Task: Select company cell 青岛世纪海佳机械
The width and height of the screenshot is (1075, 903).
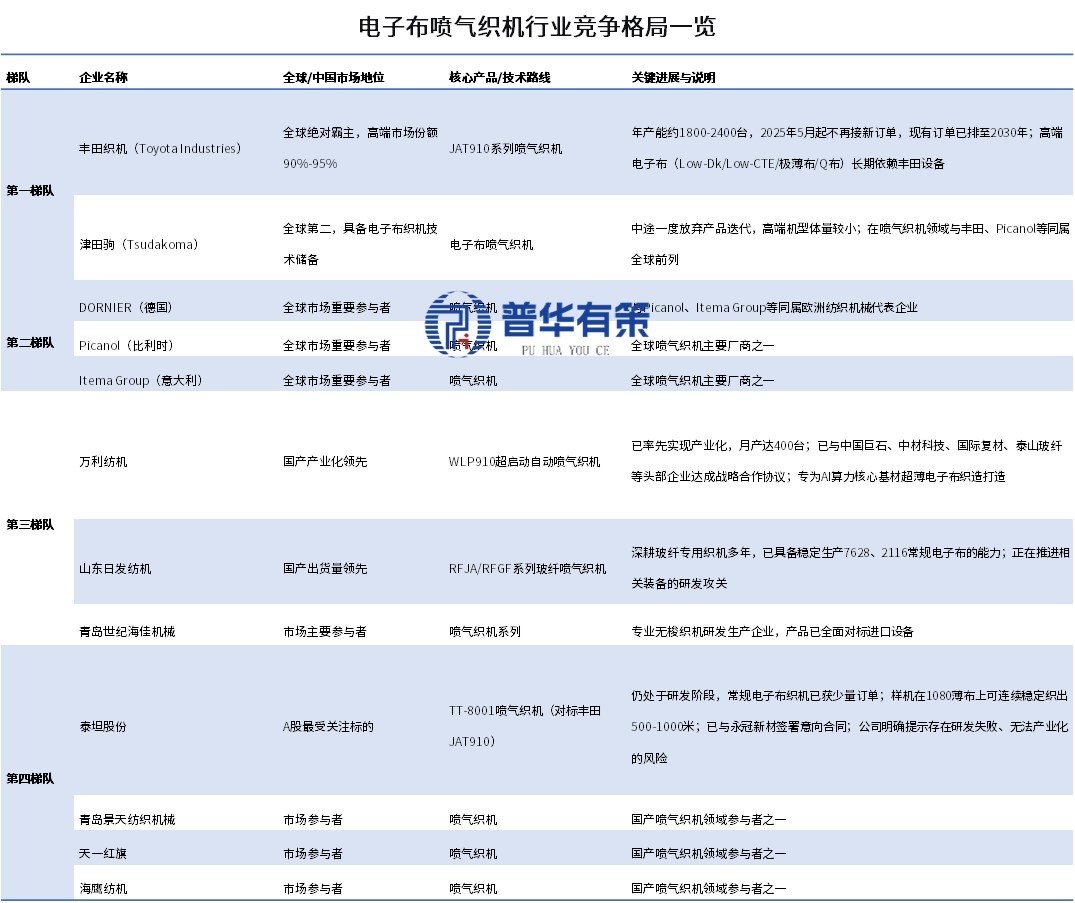Action: (128, 631)
